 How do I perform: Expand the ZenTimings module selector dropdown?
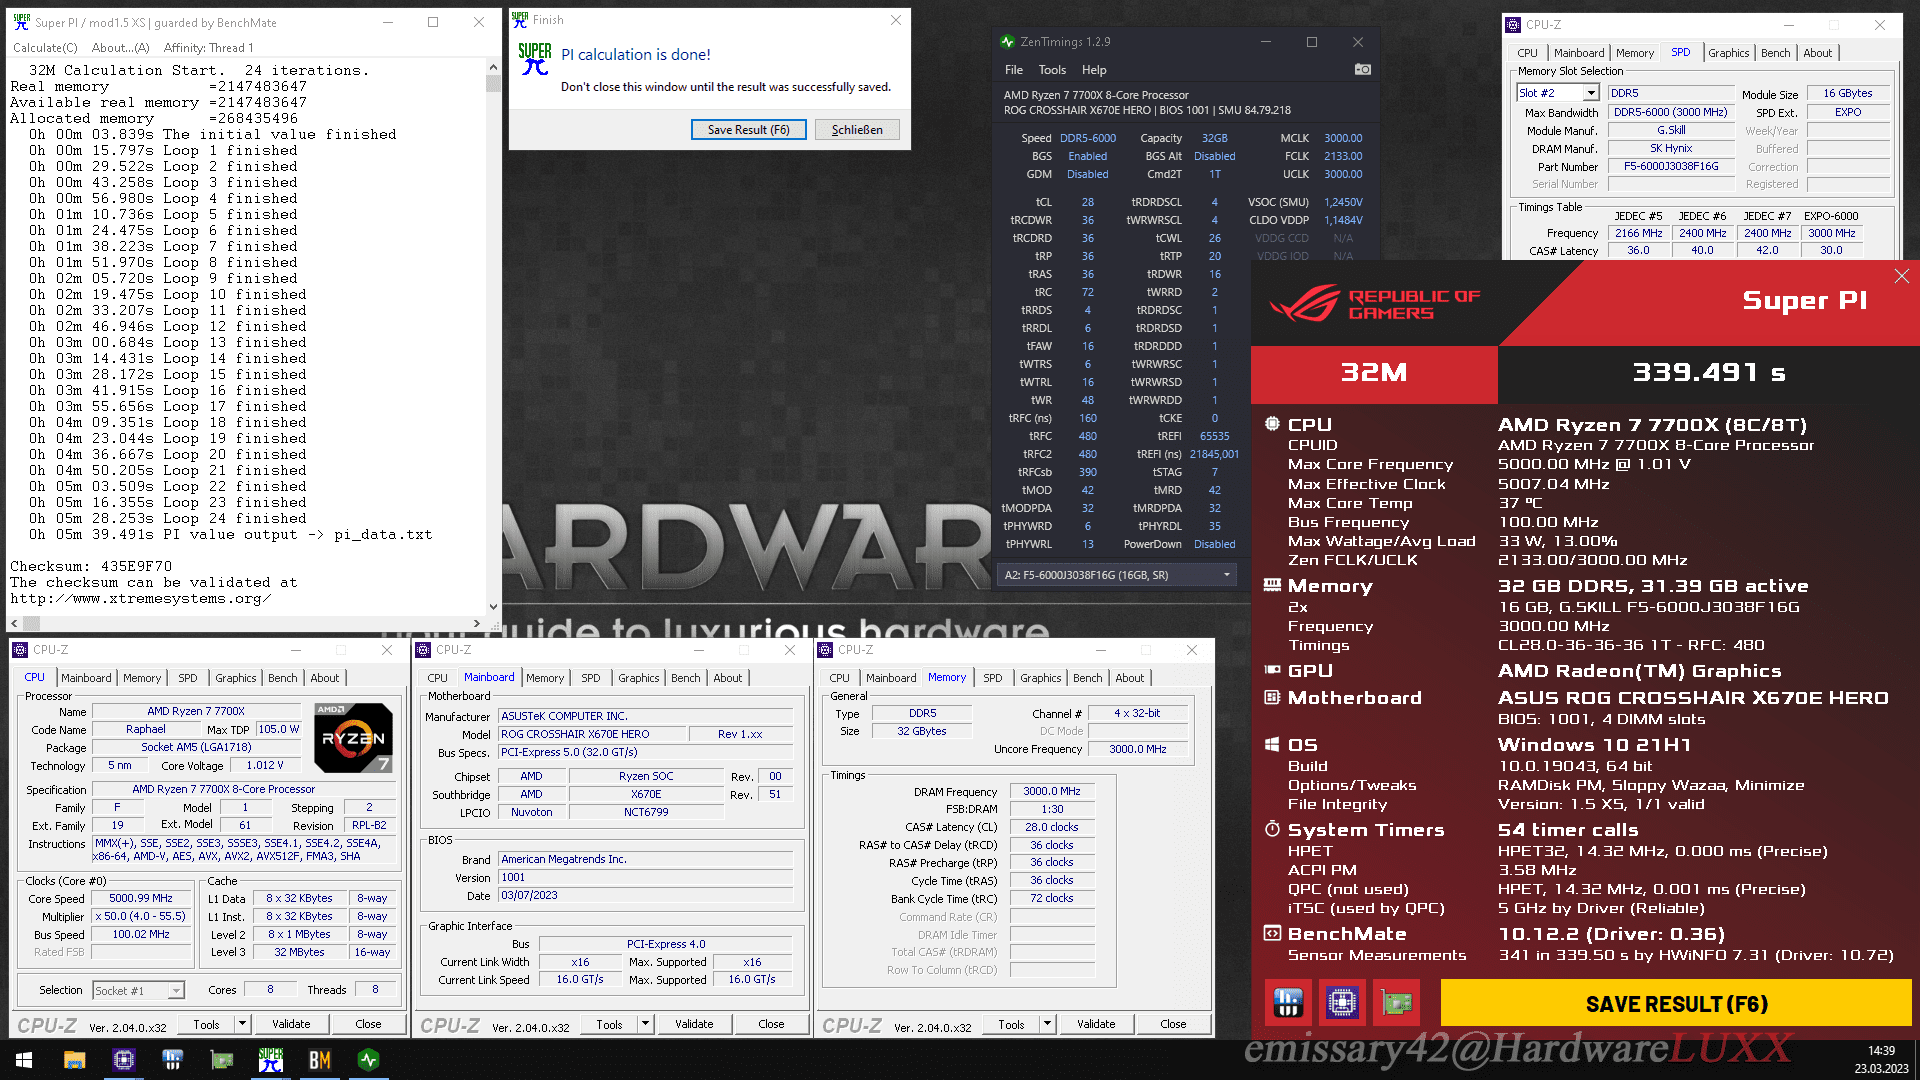(x=1226, y=575)
